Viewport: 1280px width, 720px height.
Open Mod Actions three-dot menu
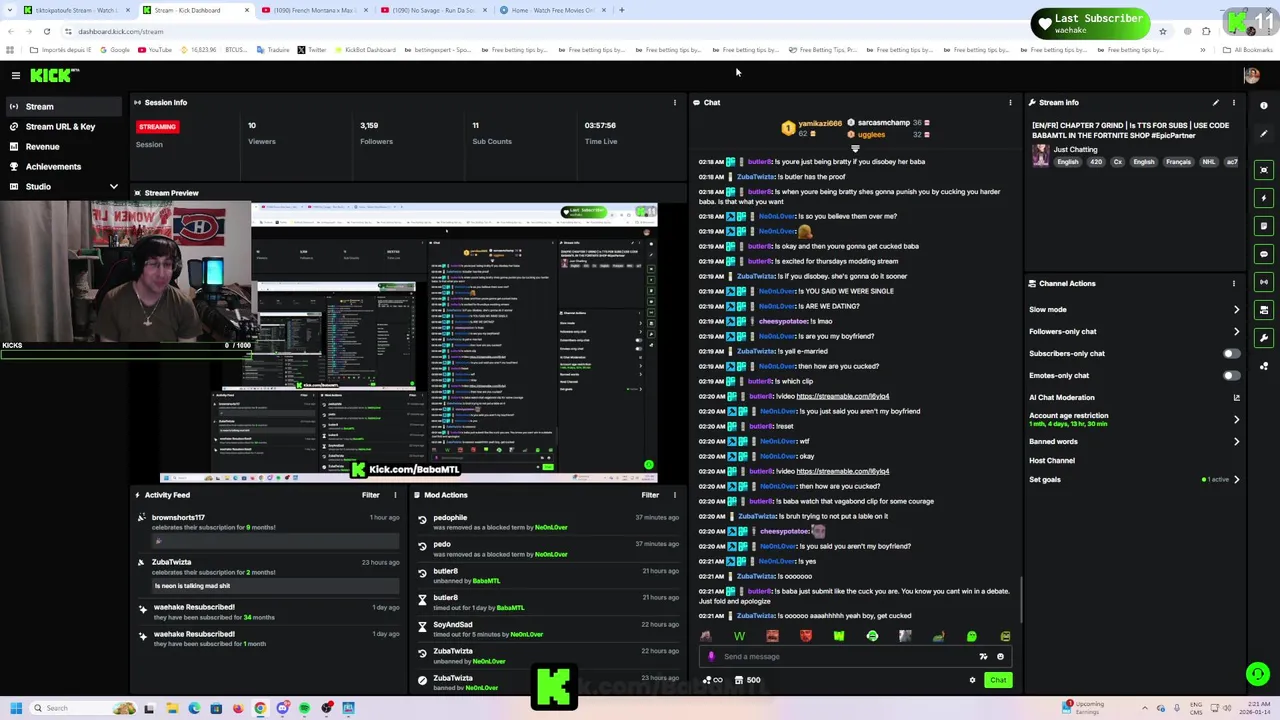tap(674, 495)
